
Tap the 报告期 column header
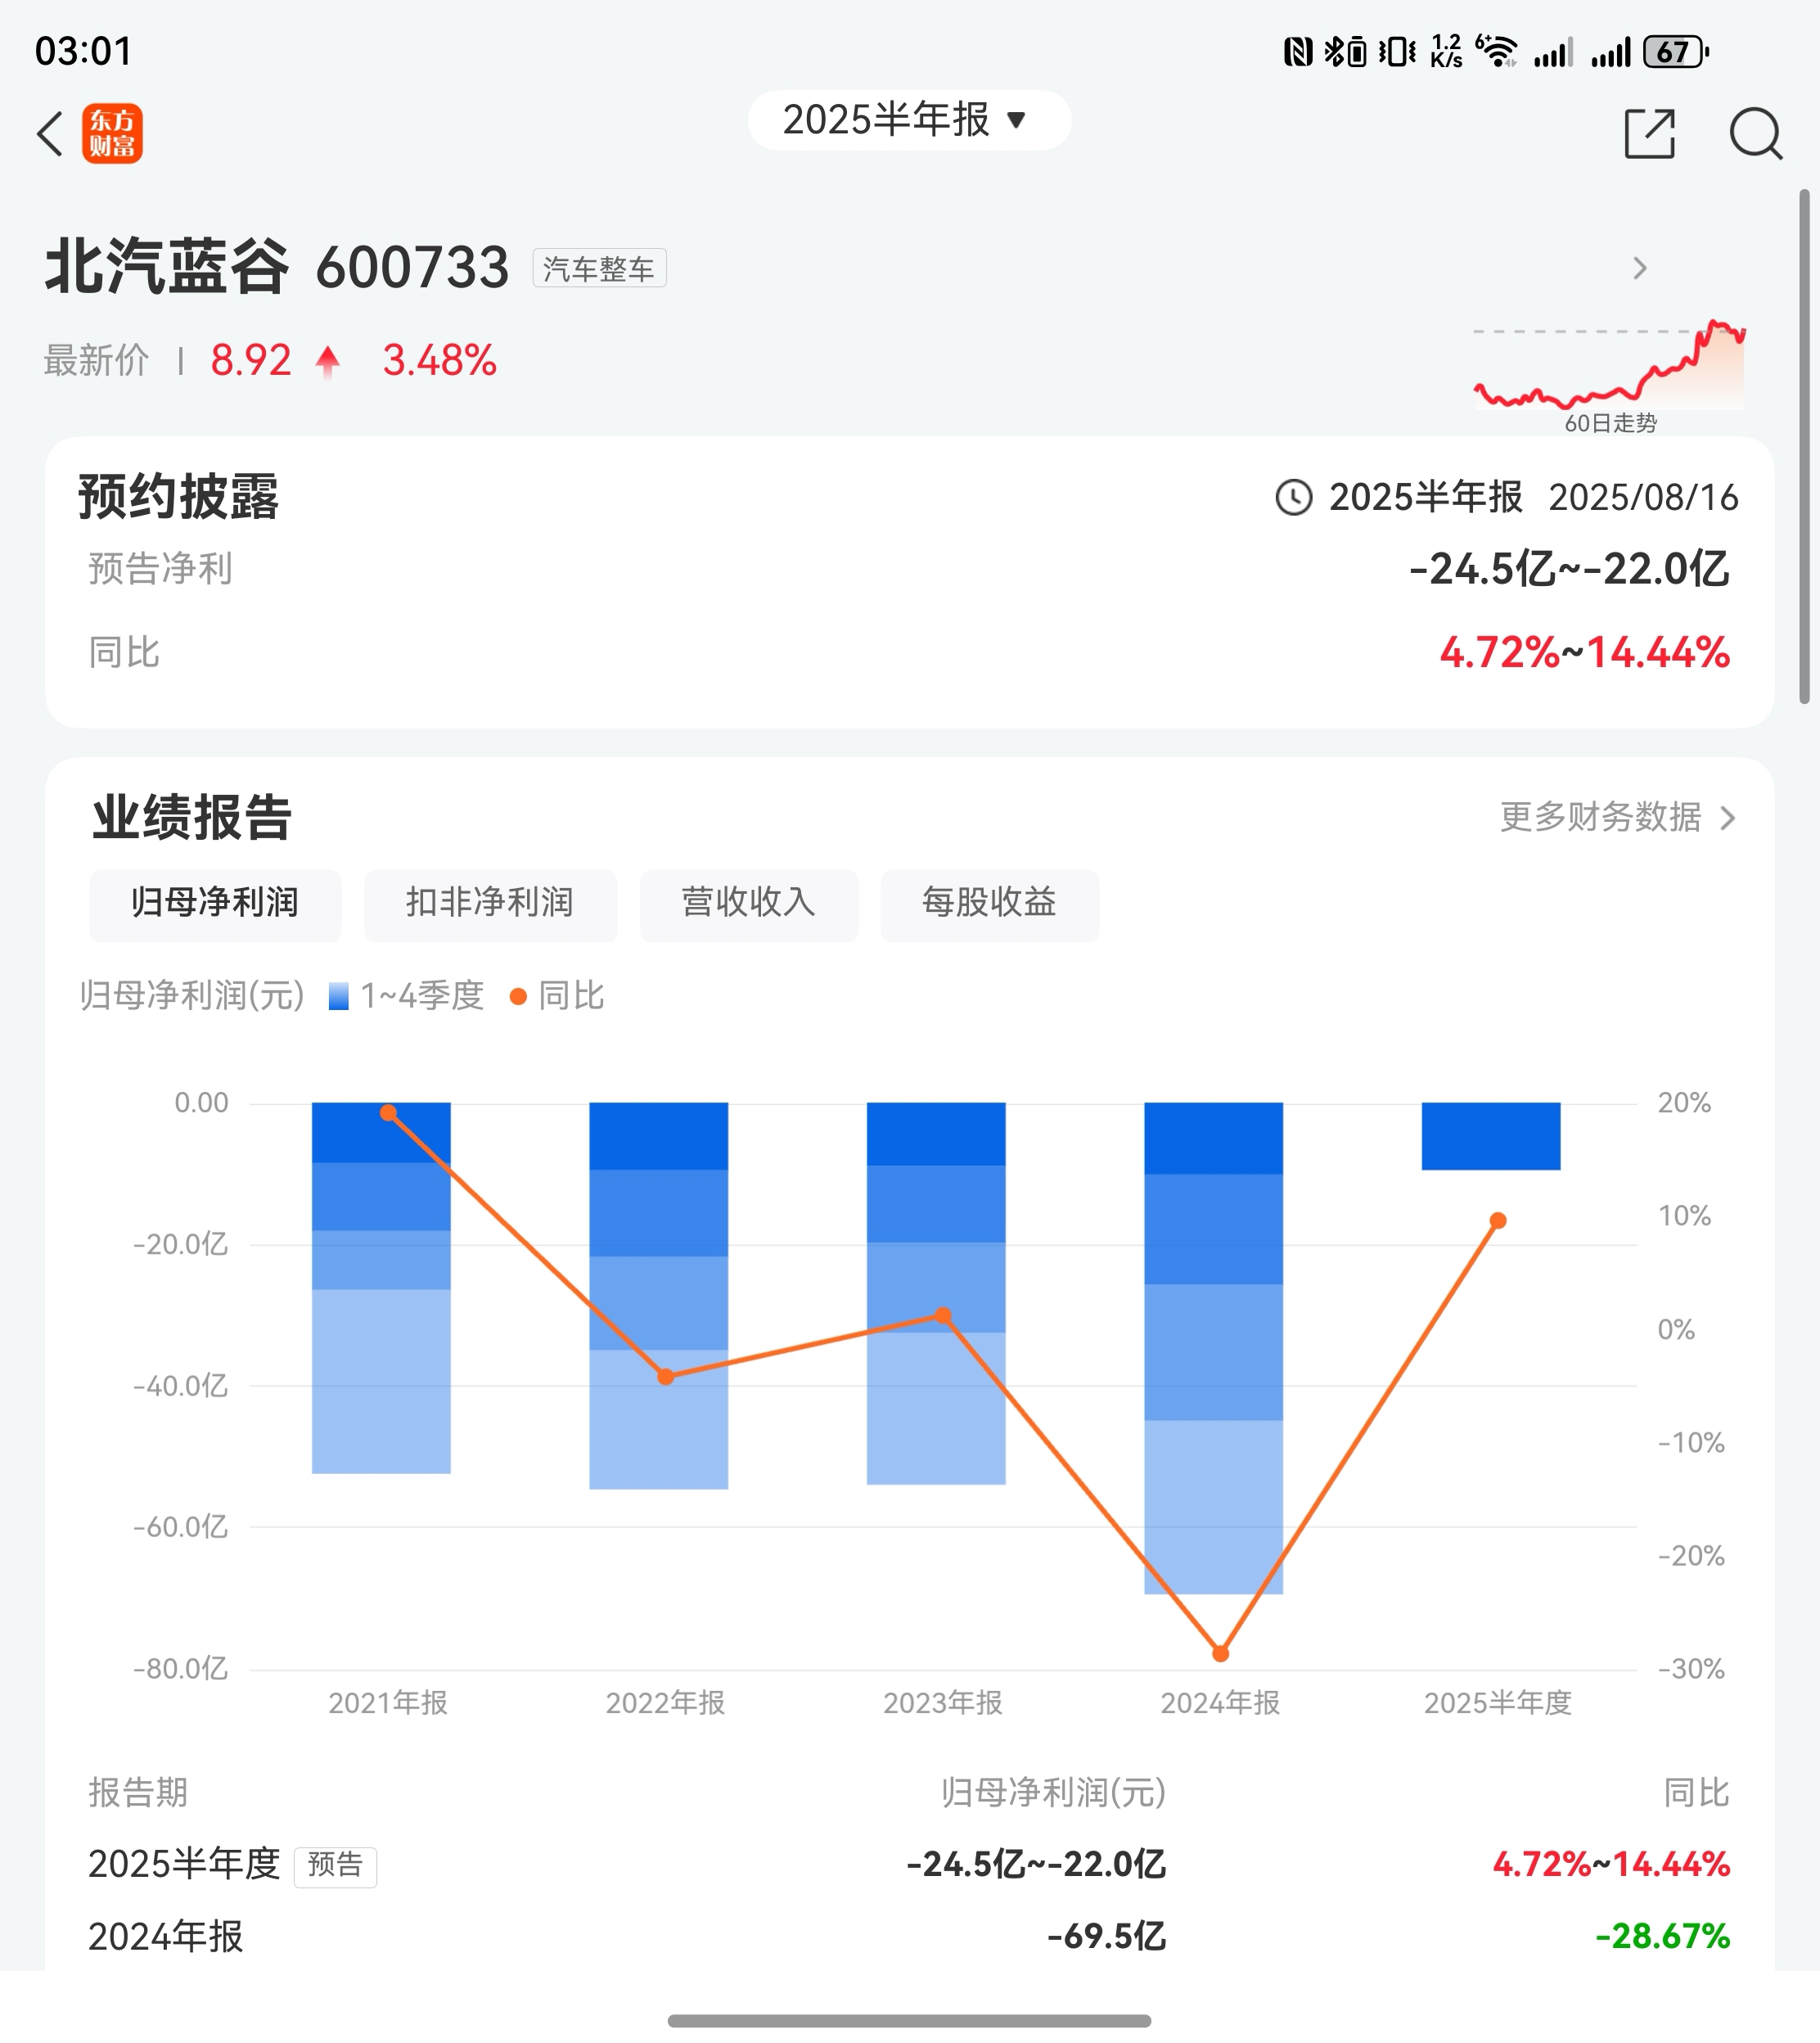click(x=138, y=1793)
